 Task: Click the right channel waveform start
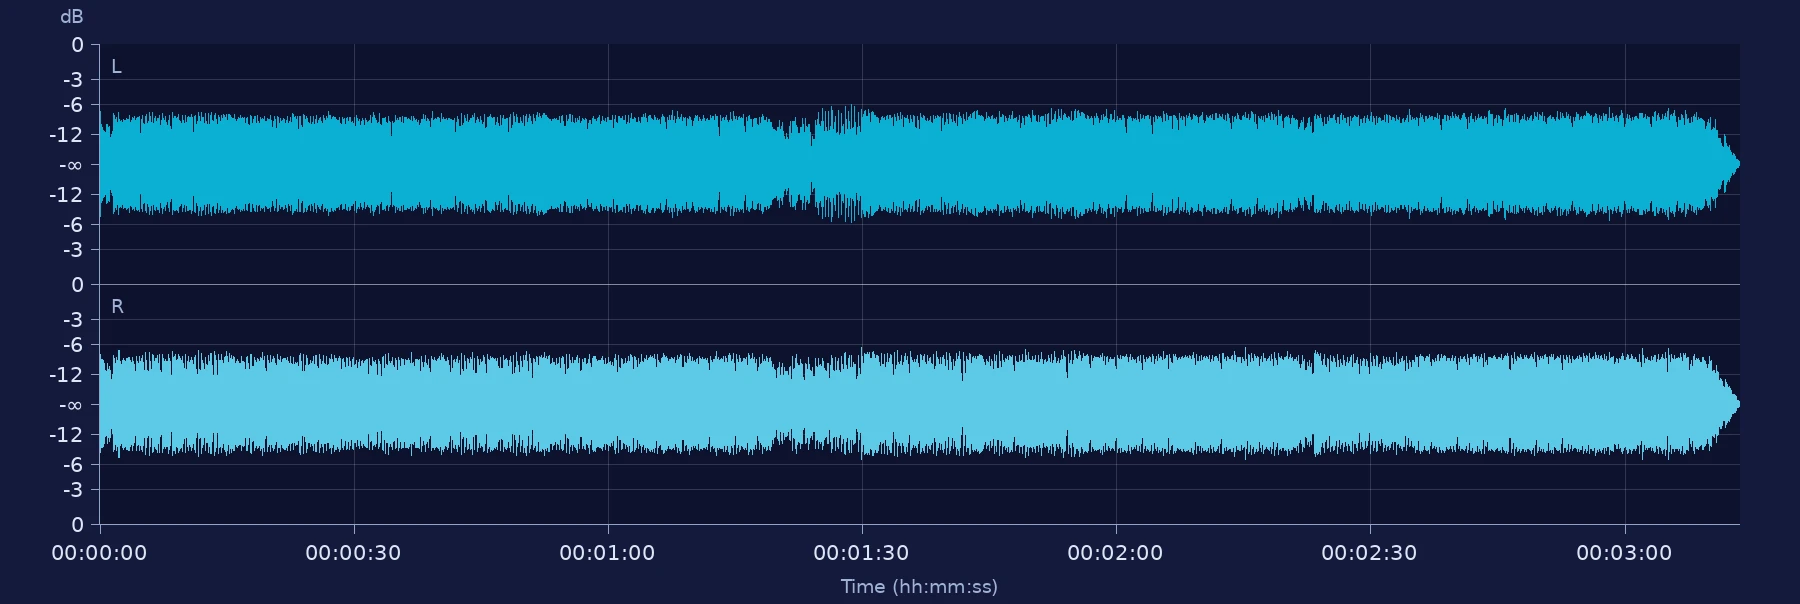(x=104, y=404)
